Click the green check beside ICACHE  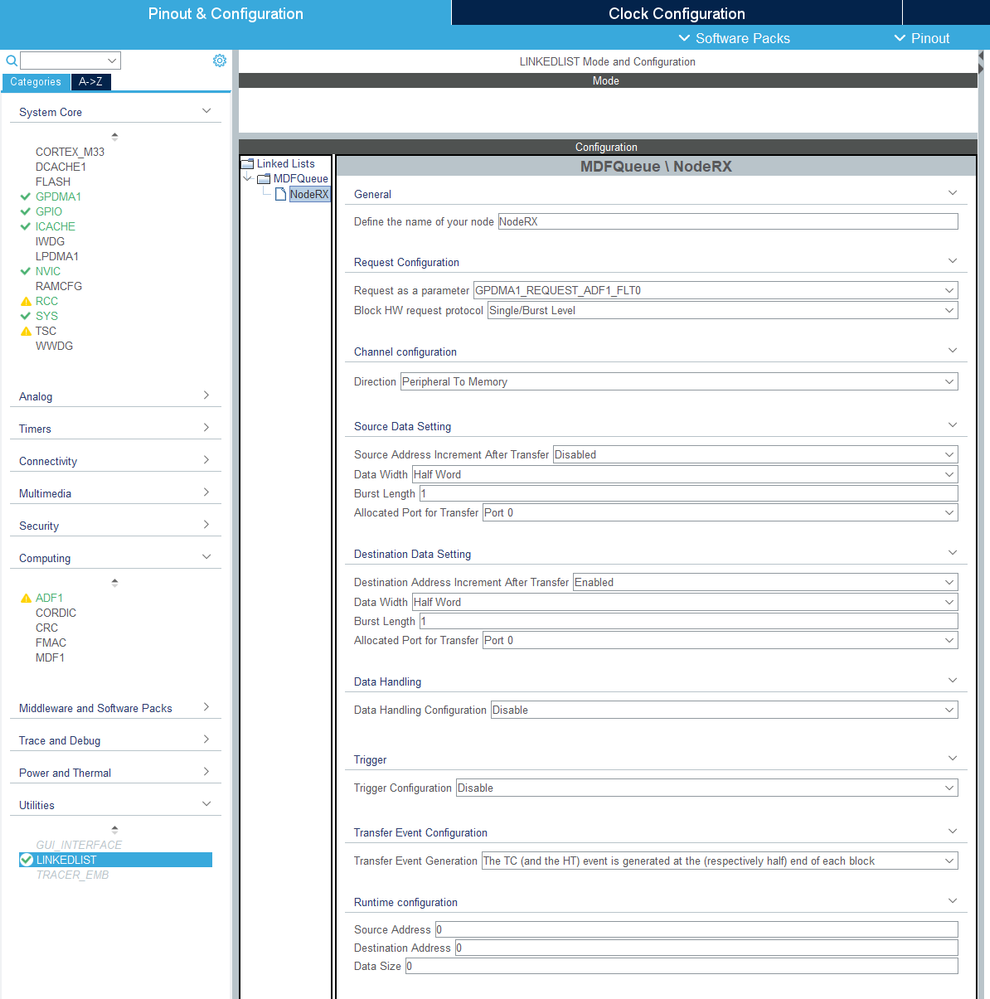tap(25, 226)
